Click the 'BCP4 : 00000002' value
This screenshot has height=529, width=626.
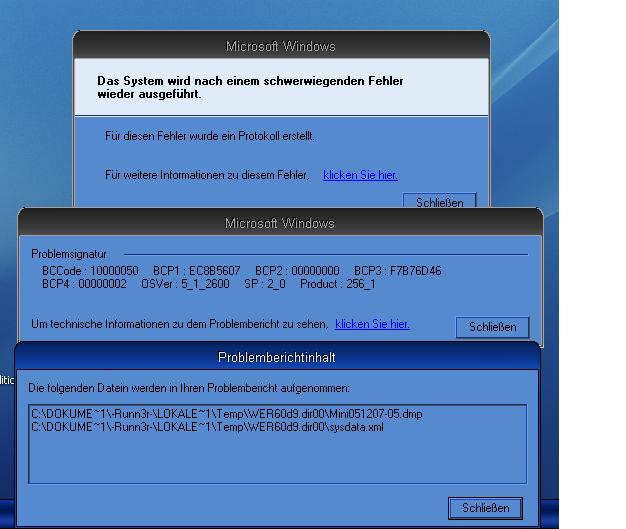(x=84, y=284)
